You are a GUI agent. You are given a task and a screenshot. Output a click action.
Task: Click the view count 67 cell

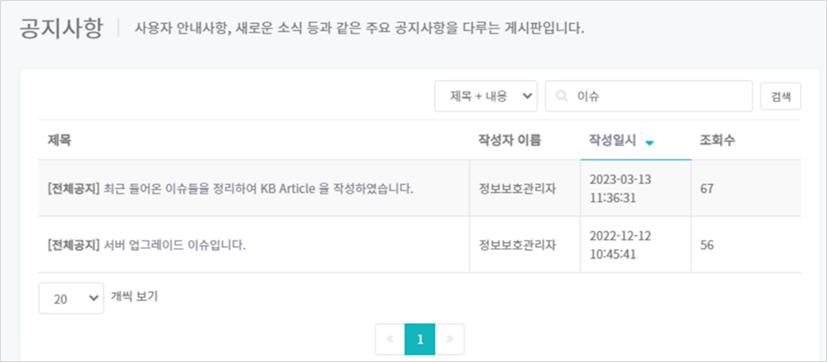[x=707, y=189]
